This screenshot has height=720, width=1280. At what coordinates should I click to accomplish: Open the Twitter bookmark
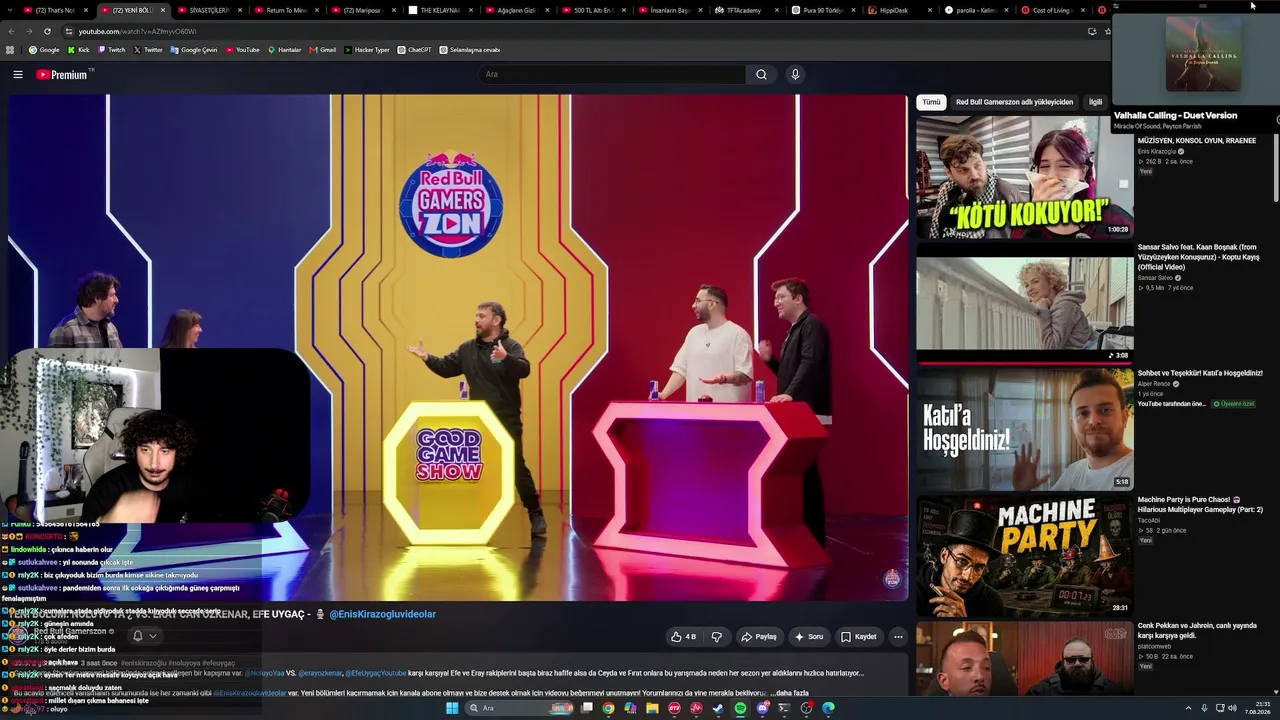coord(148,50)
